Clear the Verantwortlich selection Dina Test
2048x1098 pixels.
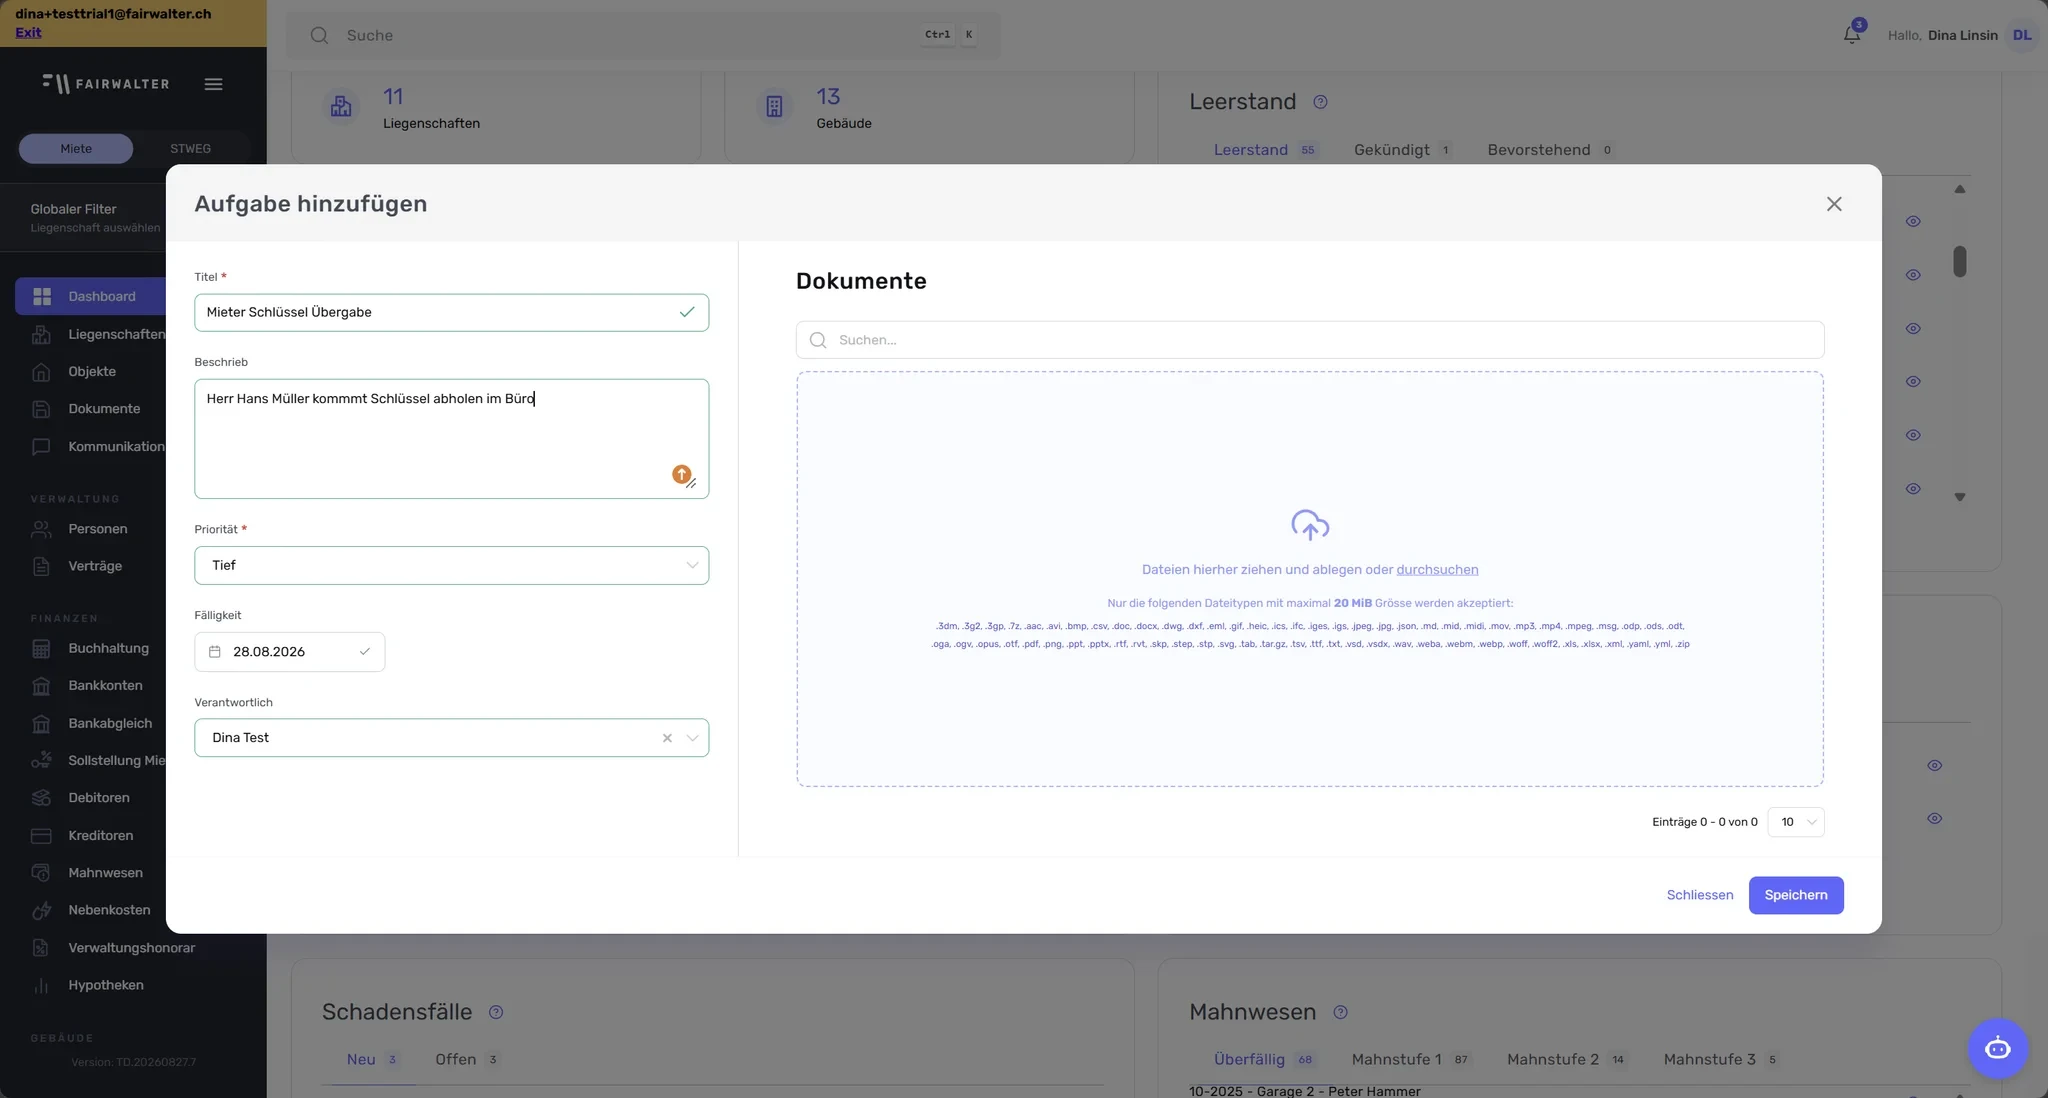(667, 738)
